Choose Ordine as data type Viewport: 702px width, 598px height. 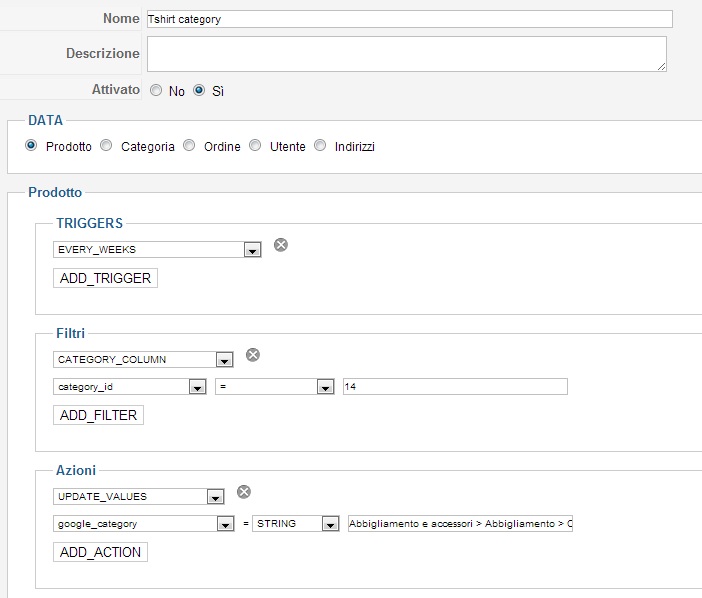pos(190,146)
